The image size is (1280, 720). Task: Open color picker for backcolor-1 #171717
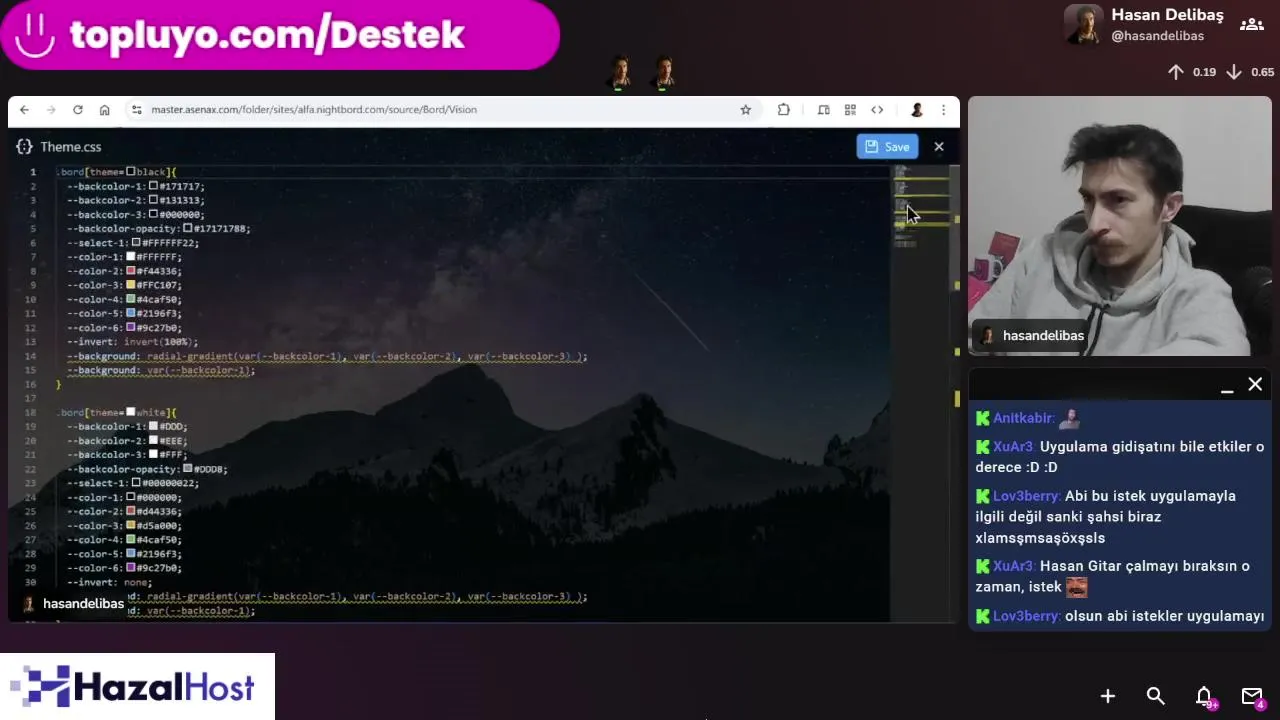(x=153, y=186)
